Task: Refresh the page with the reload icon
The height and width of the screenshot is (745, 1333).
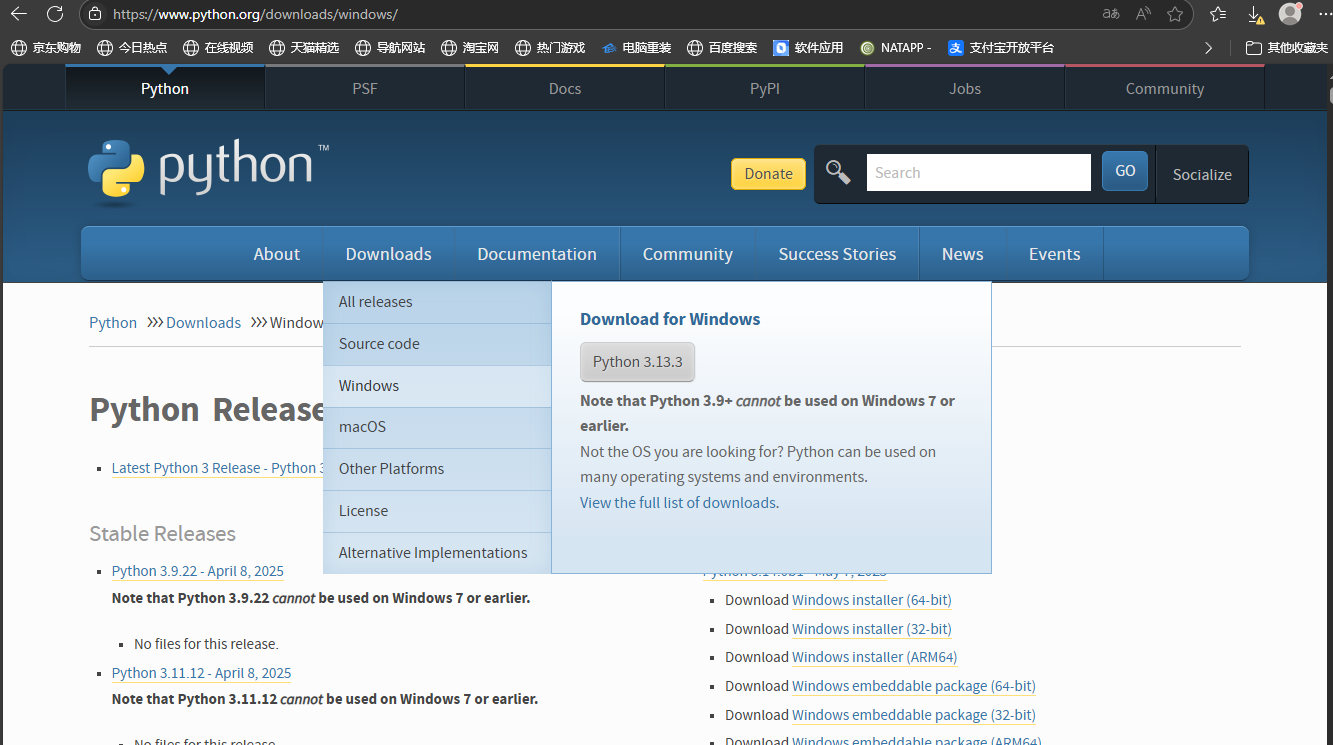Action: [55, 14]
